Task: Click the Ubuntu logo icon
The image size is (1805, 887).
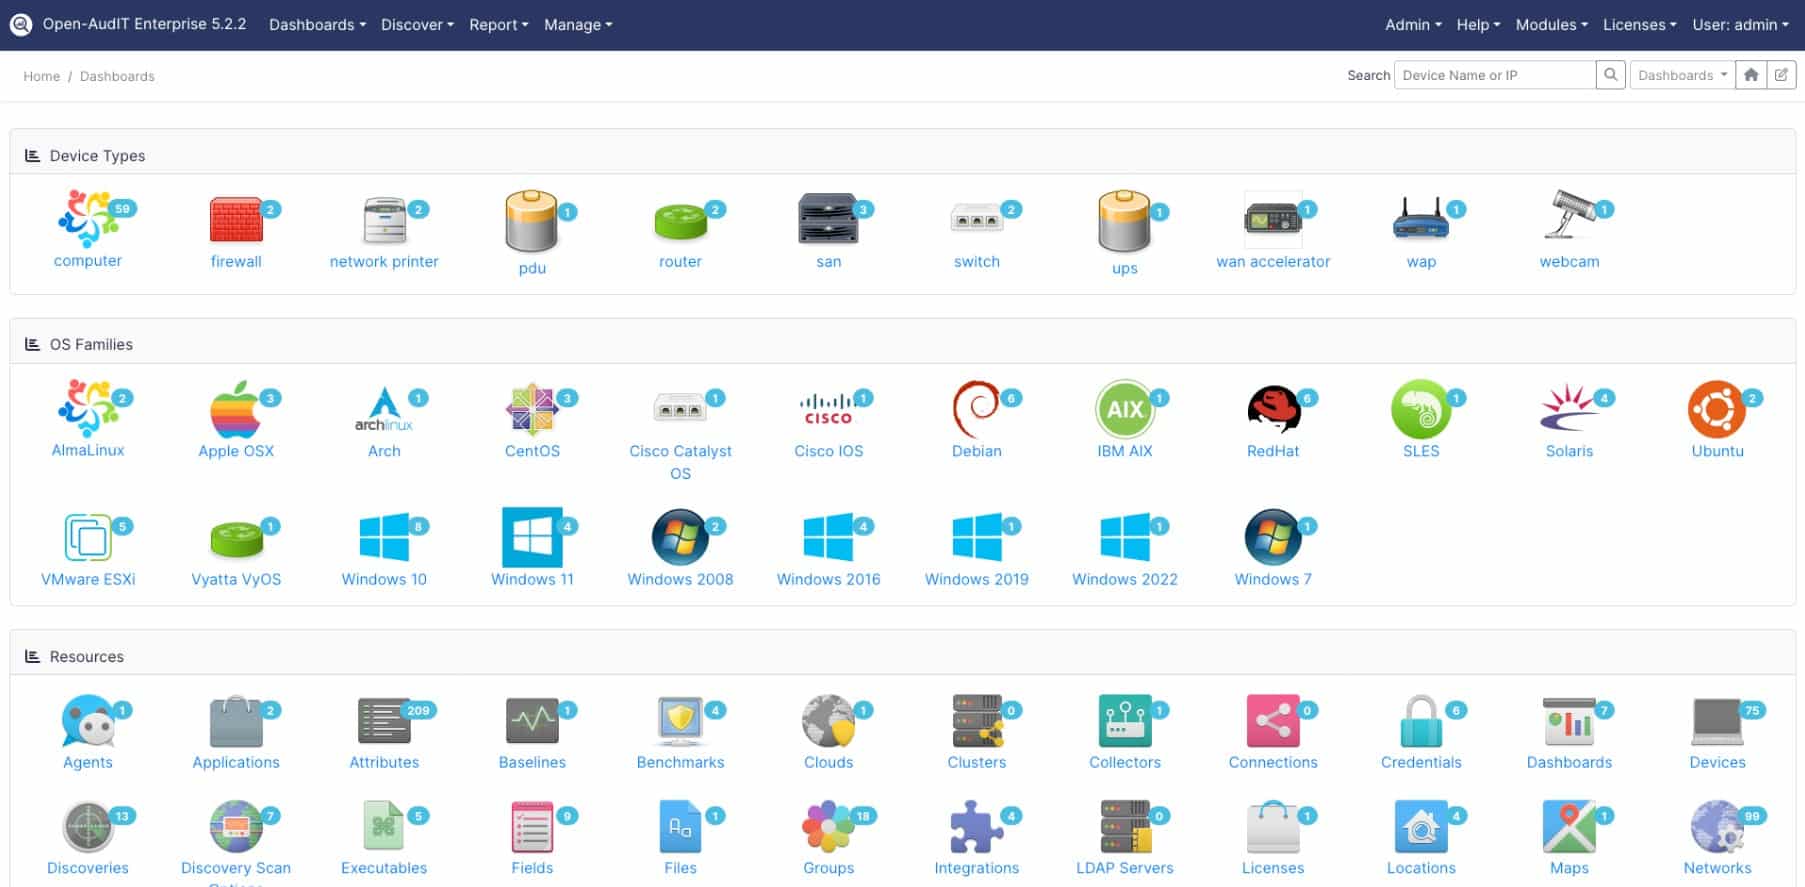Action: pos(1717,409)
